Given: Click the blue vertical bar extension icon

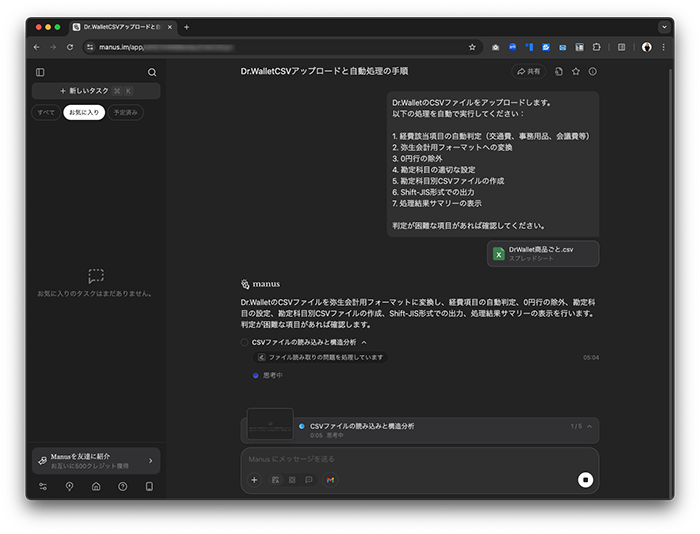Looking at the screenshot, I should [529, 47].
